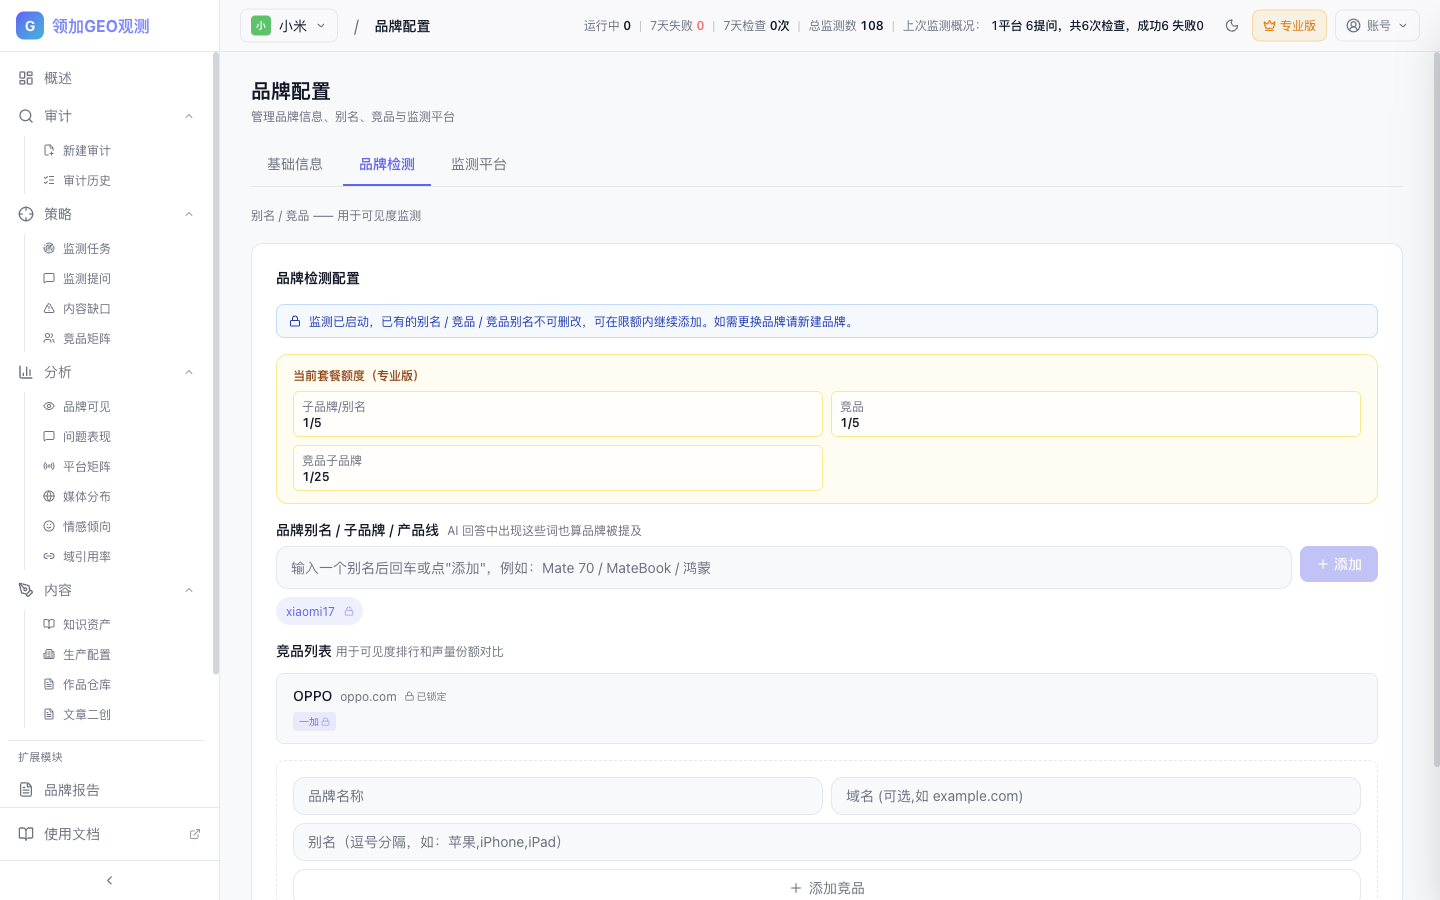This screenshot has width=1440, height=900.
Task: Click the lock icon in monitoring notice
Action: click(x=295, y=321)
